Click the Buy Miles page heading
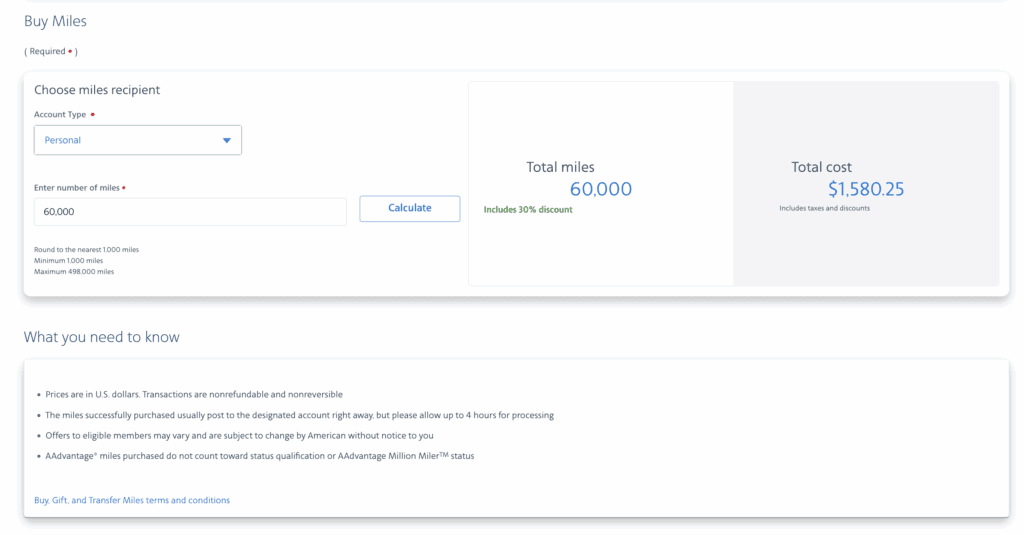Screen dimensions: 1024x535 click(56, 21)
